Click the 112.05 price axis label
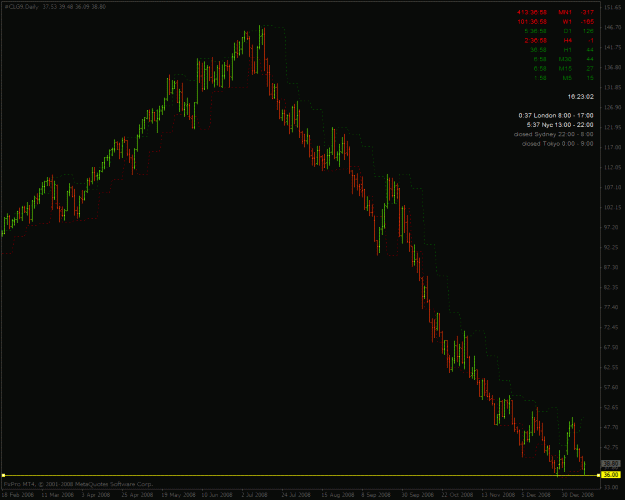The image size is (625, 500). coord(613,167)
